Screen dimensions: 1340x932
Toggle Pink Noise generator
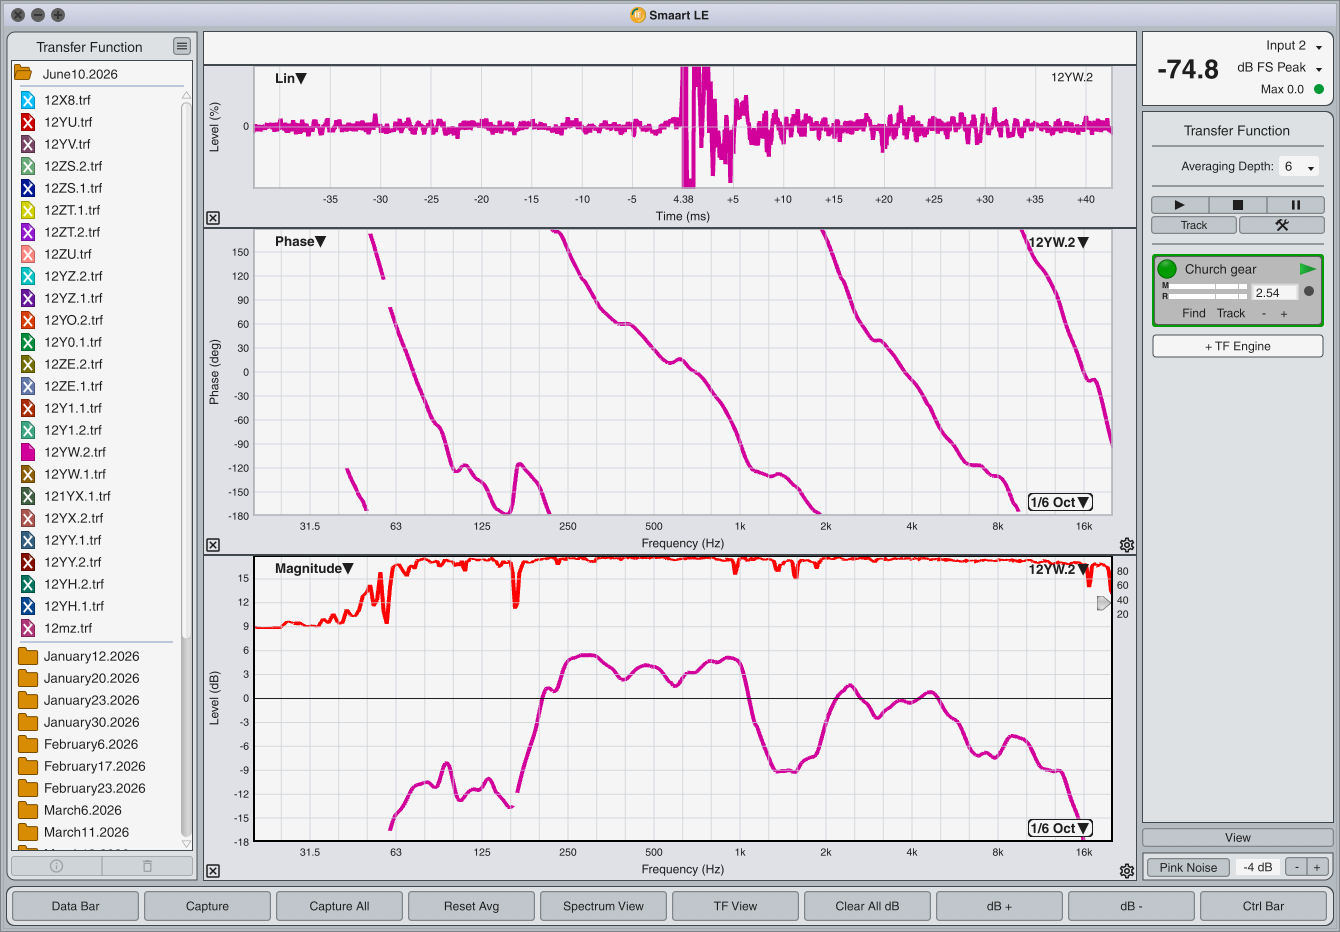pos(1188,867)
